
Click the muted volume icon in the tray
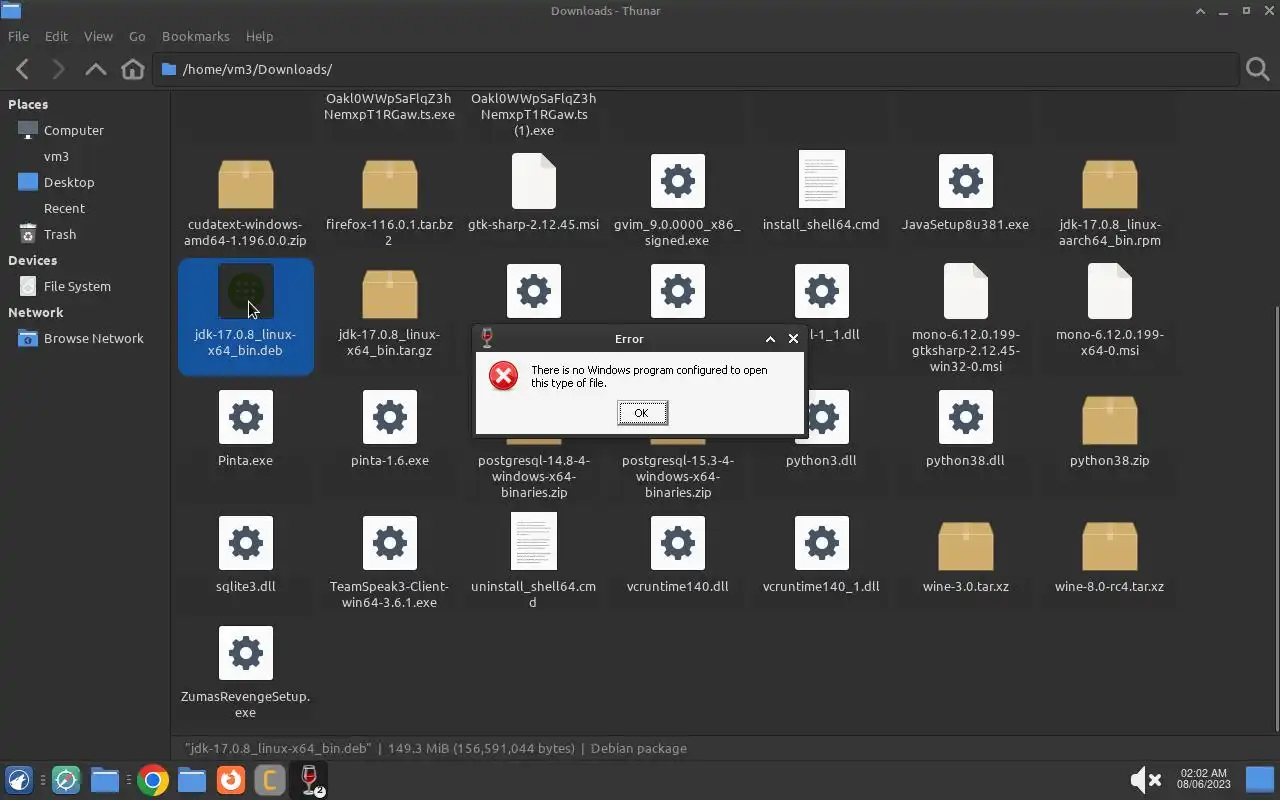coord(1145,780)
